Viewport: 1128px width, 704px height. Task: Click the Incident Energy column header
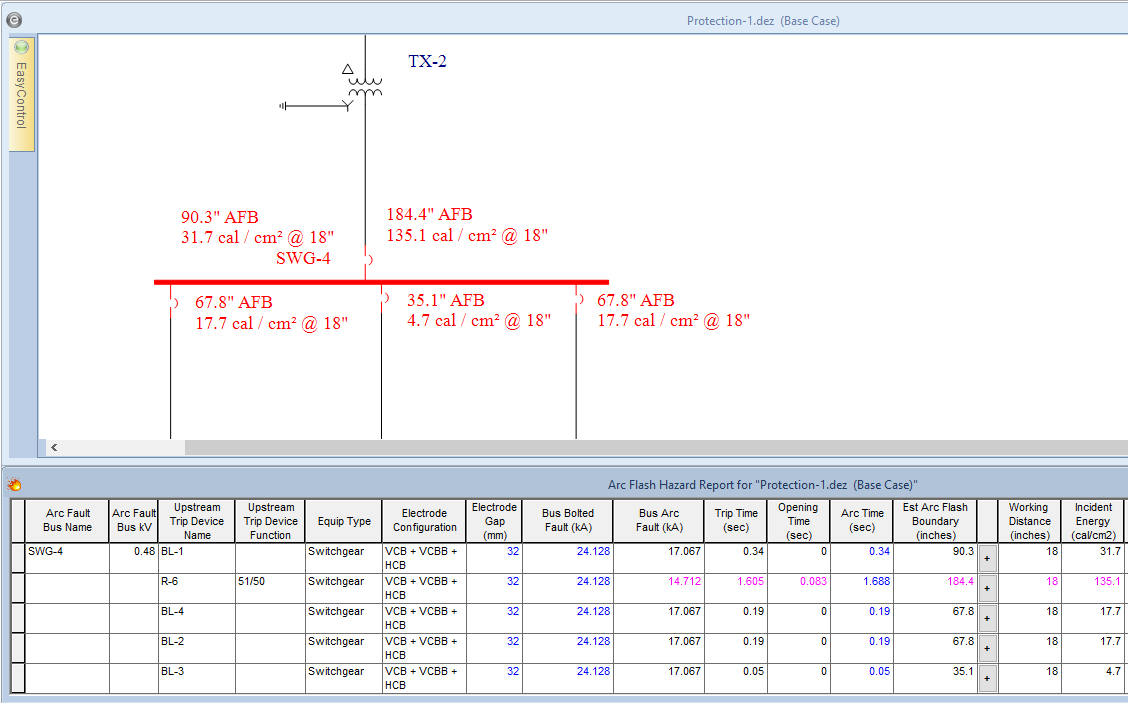coord(1092,521)
